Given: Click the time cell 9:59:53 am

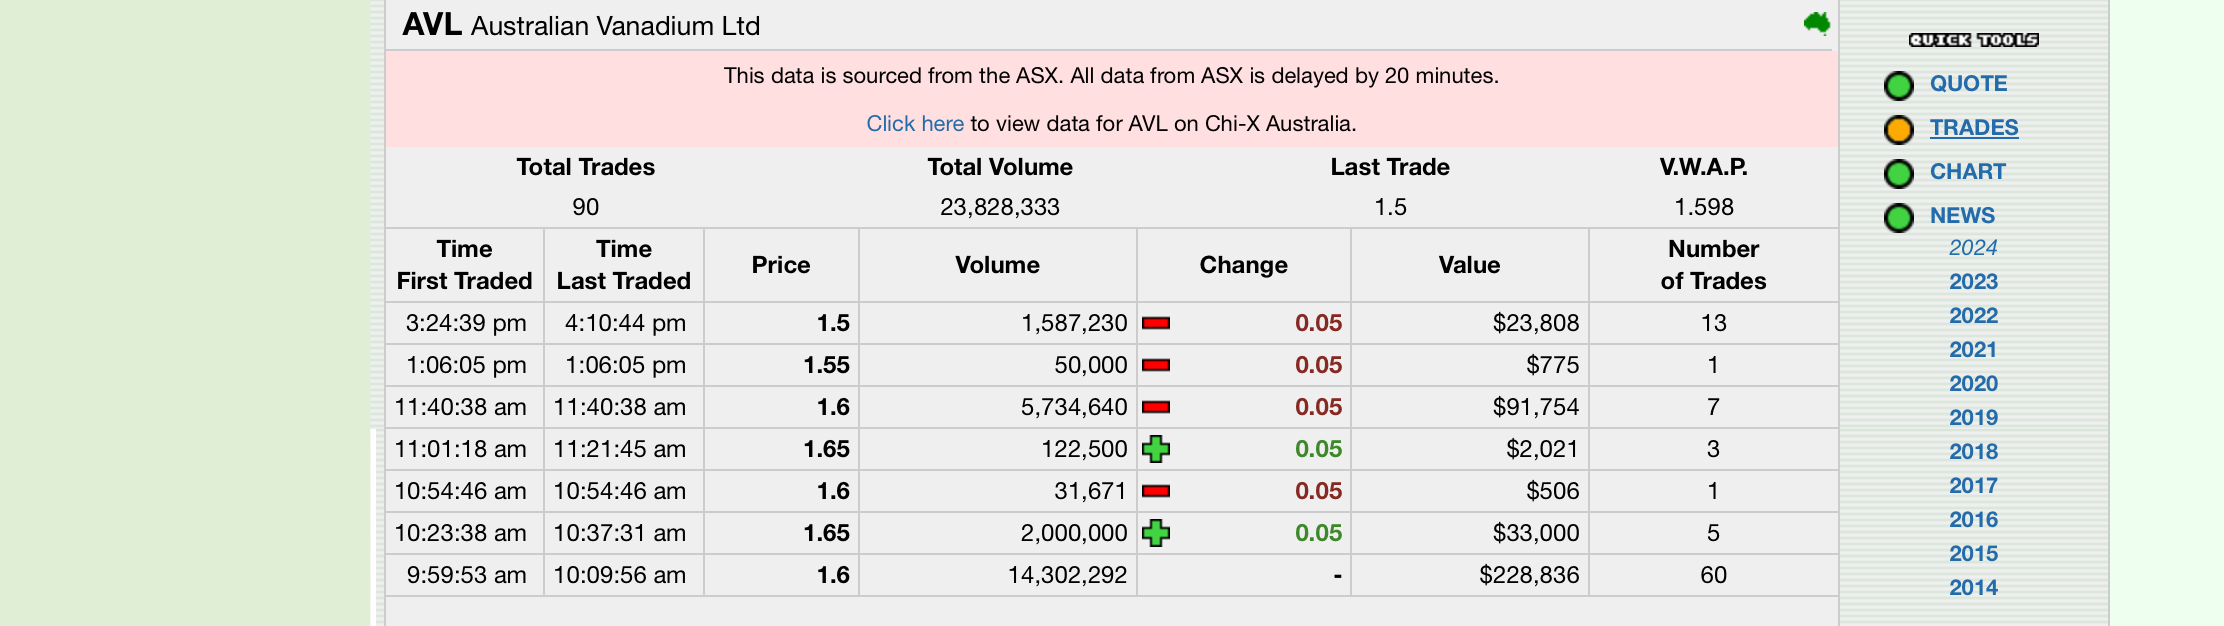Looking at the screenshot, I should coord(466,575).
